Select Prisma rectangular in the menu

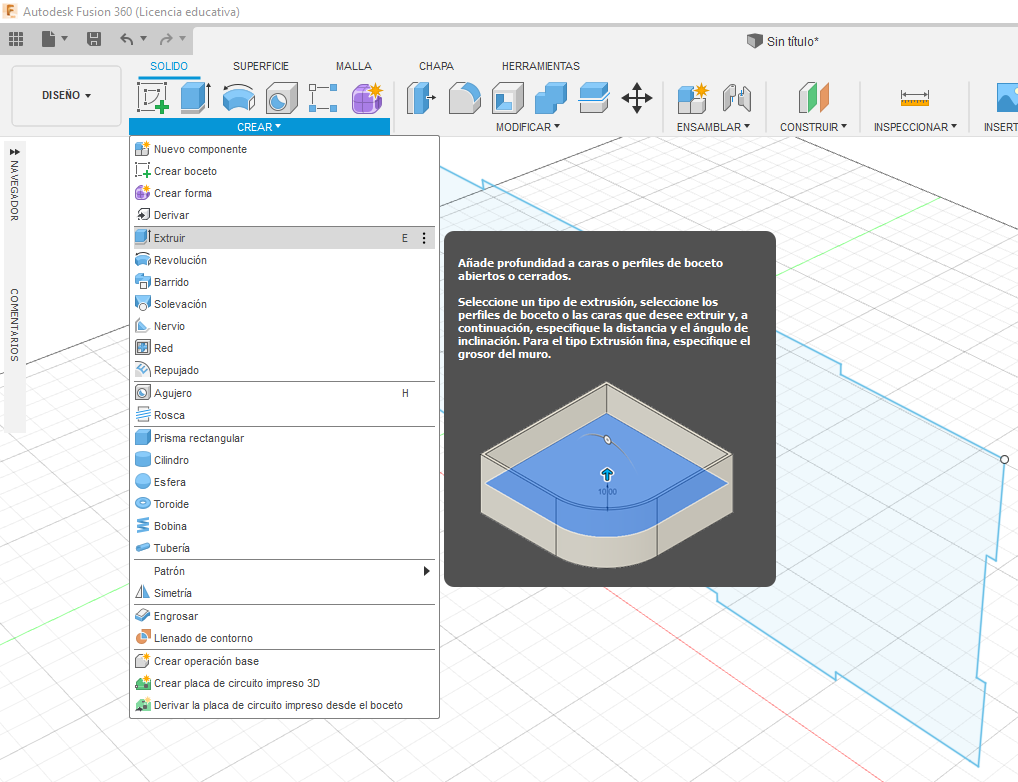tap(284, 438)
